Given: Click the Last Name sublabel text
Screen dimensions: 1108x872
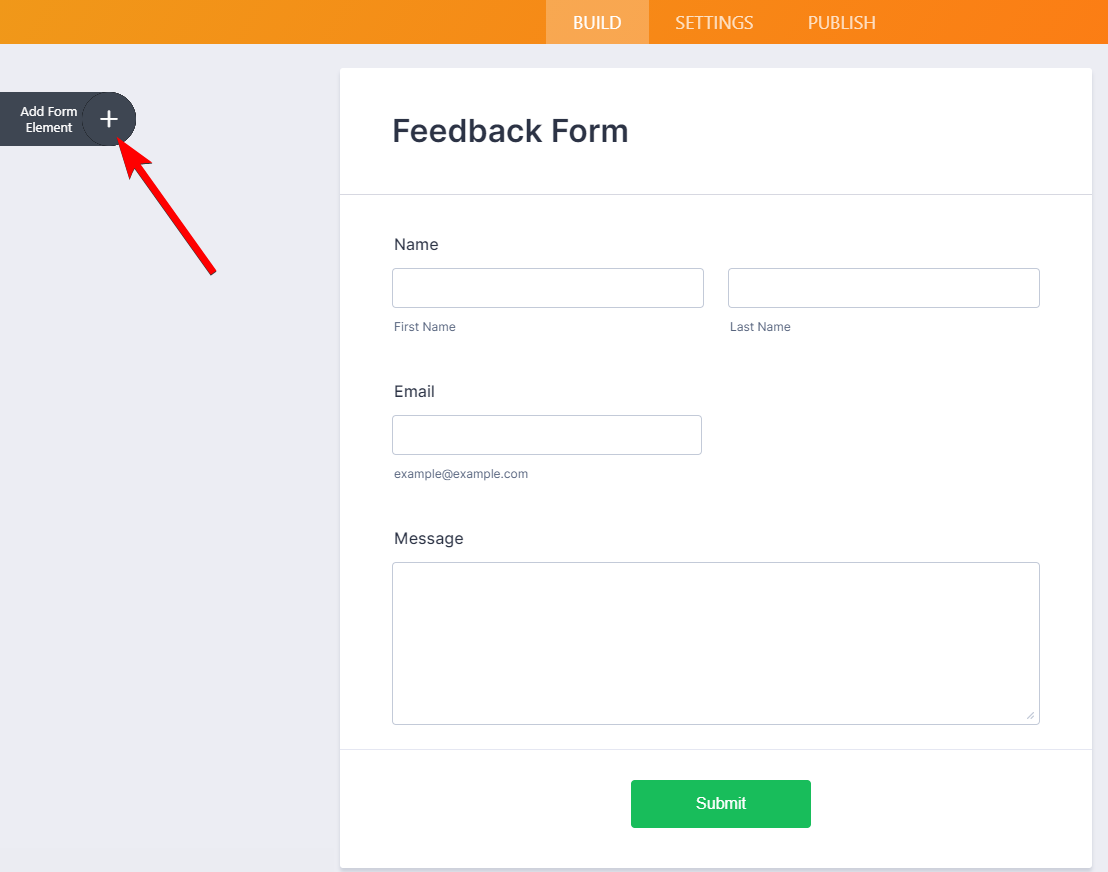Looking at the screenshot, I should 760,327.
